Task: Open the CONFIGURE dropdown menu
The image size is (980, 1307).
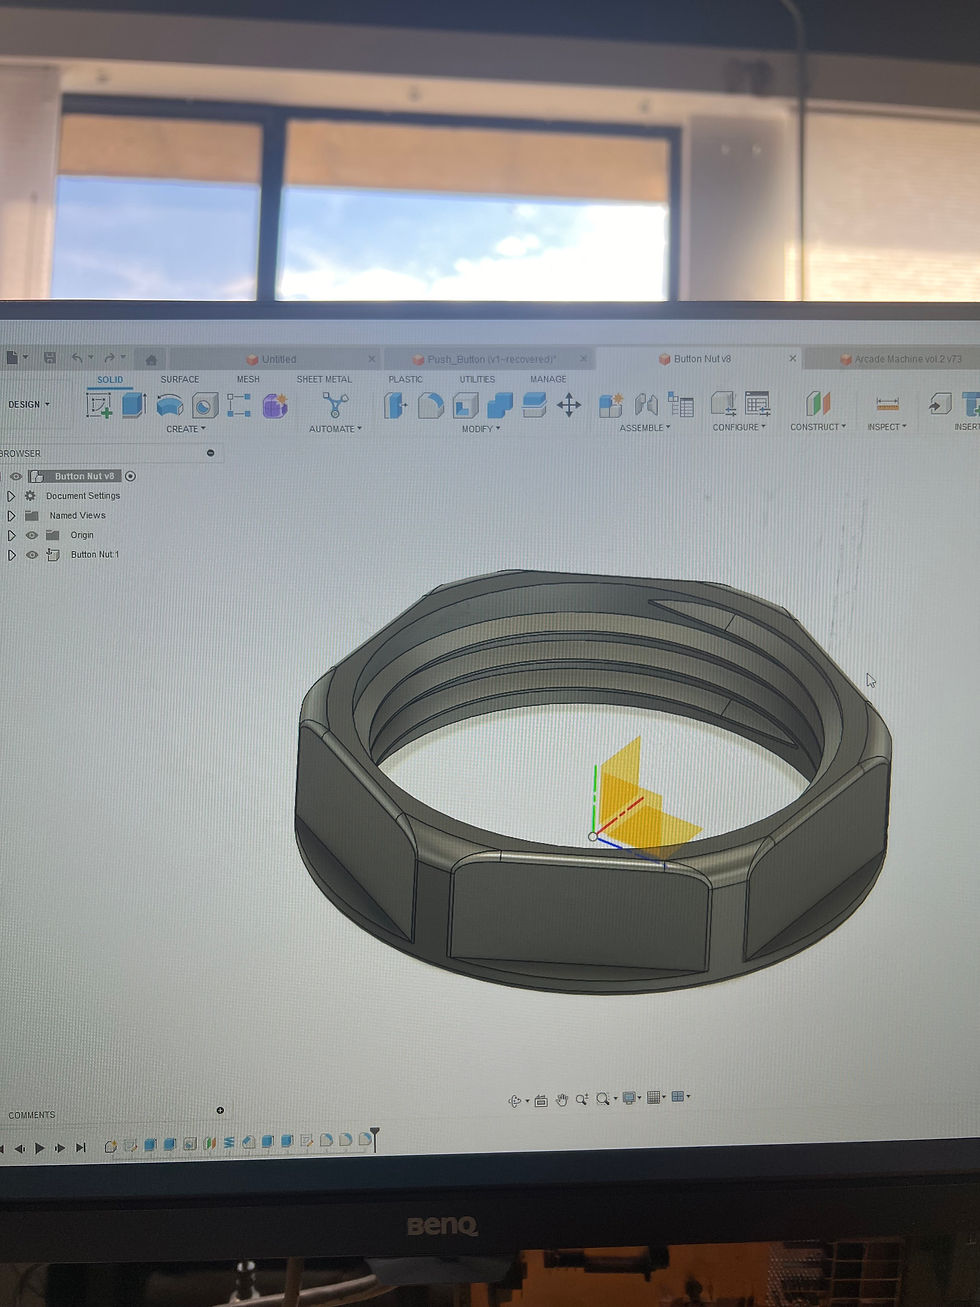Action: point(739,427)
